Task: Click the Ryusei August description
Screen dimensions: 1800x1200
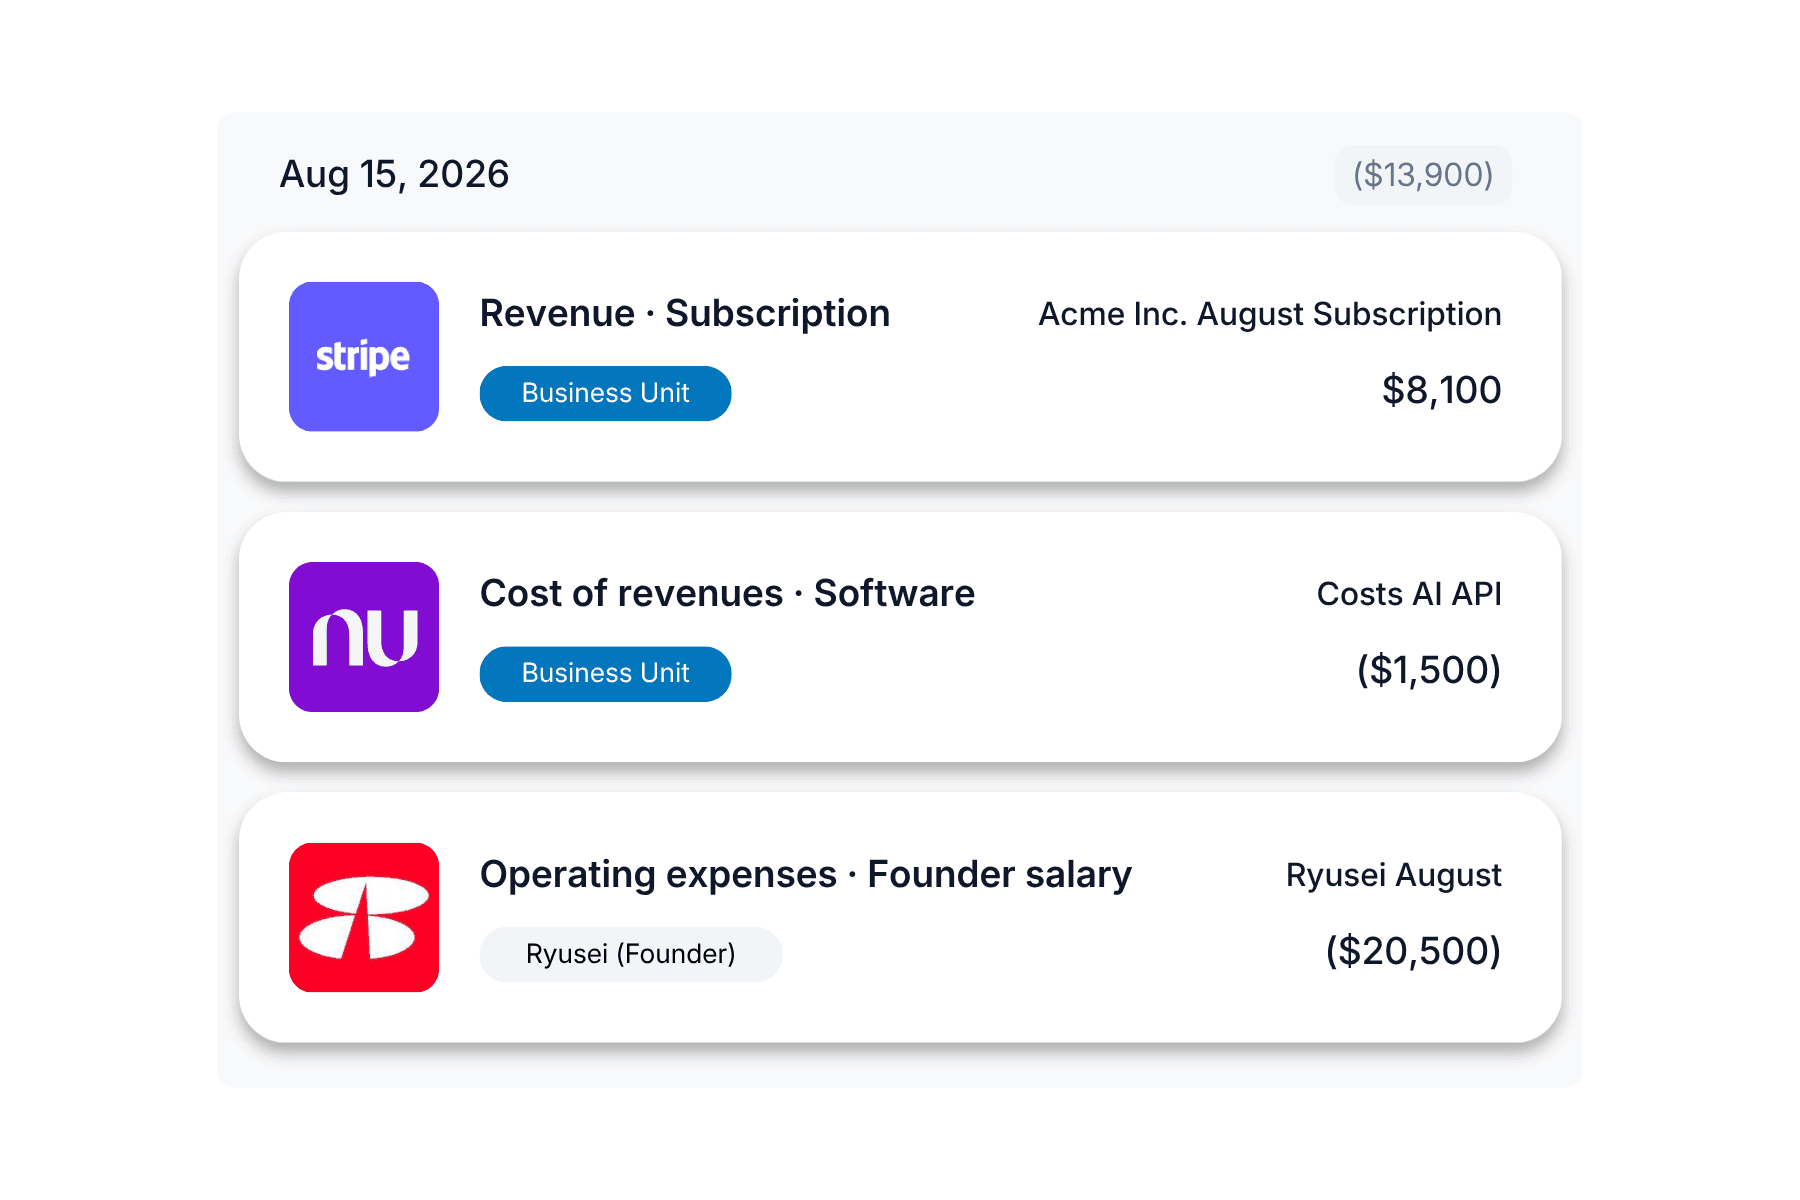Action: (1394, 875)
